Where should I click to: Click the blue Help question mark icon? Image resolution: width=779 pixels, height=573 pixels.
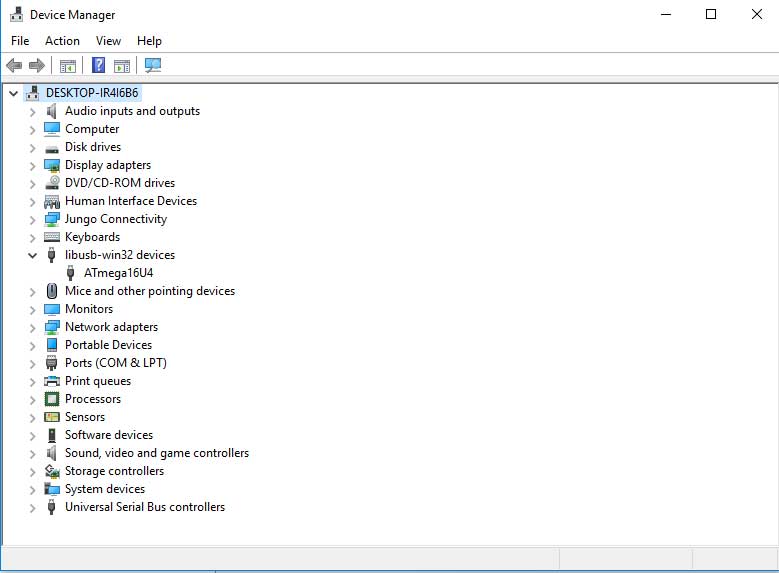[98, 65]
